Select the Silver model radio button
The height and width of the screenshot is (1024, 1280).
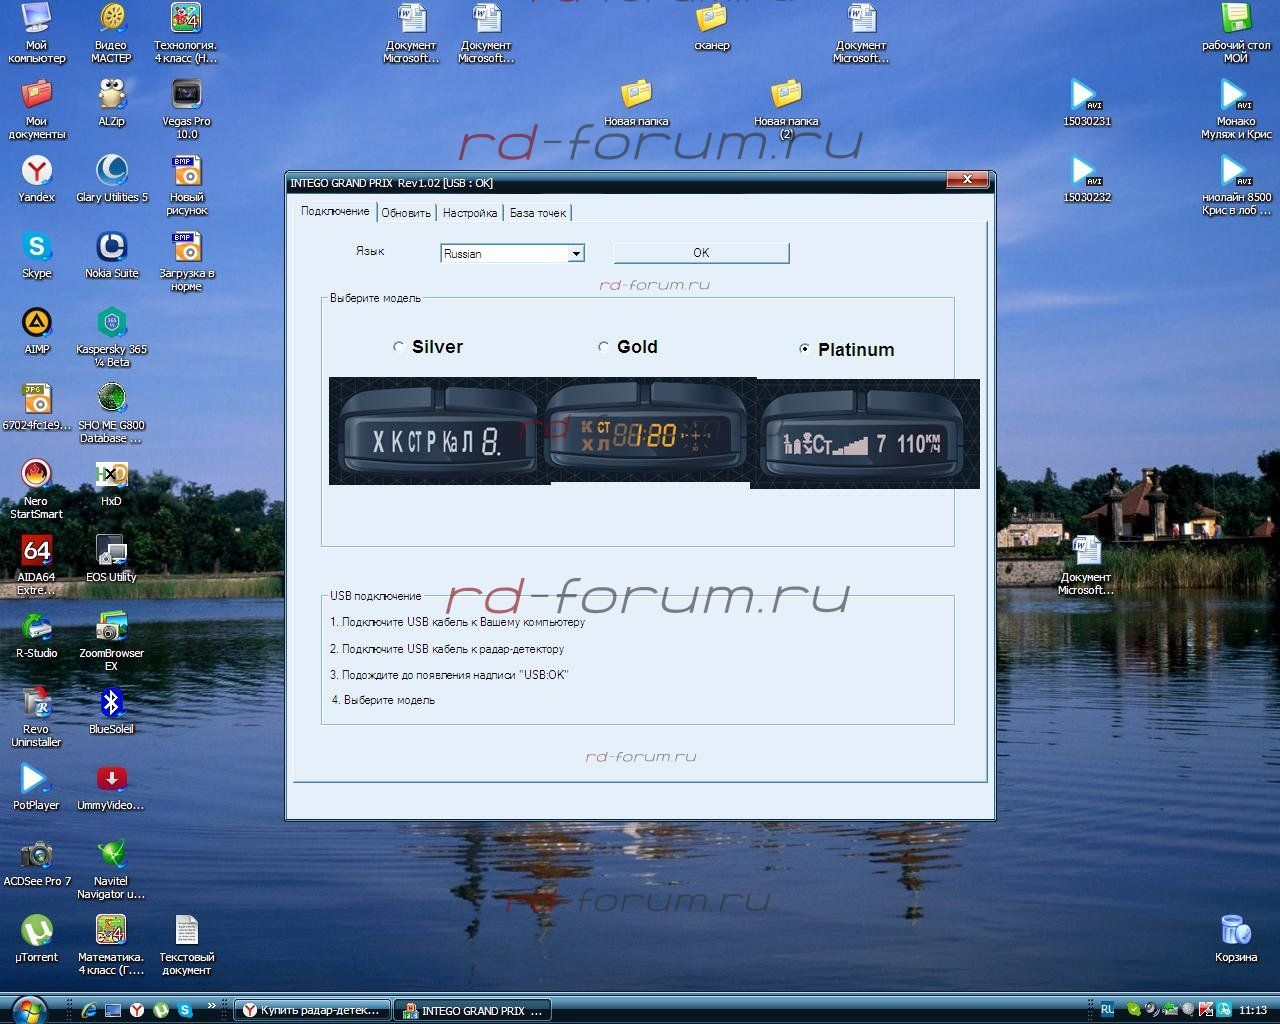(399, 347)
